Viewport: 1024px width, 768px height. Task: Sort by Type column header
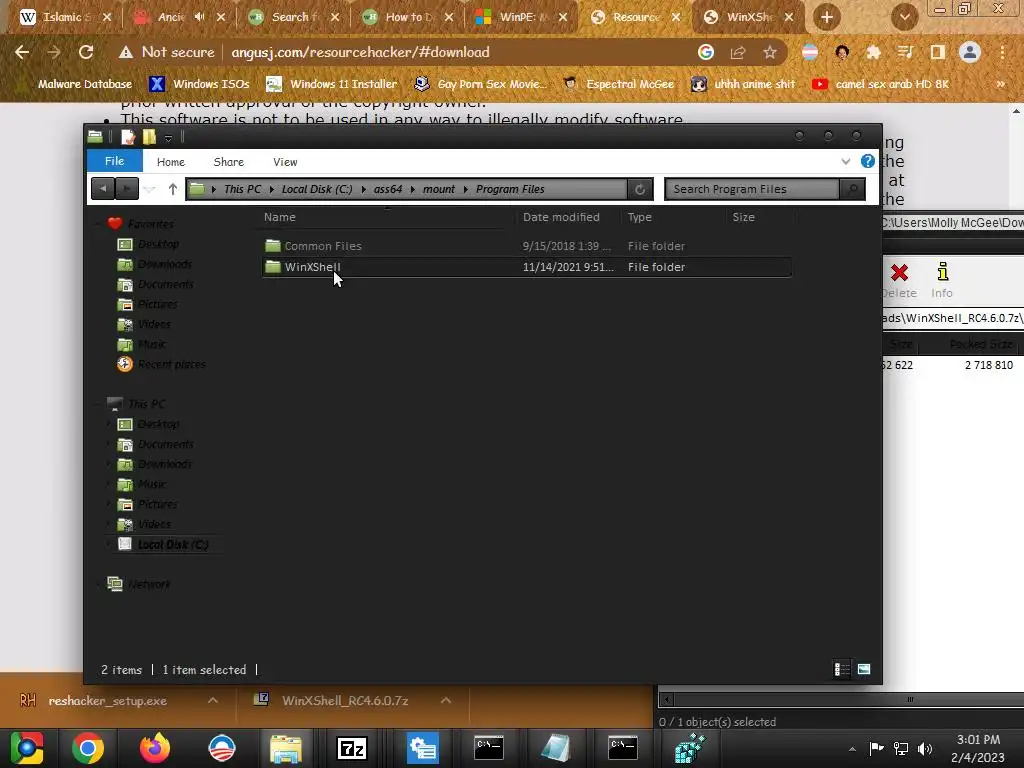[x=639, y=217]
